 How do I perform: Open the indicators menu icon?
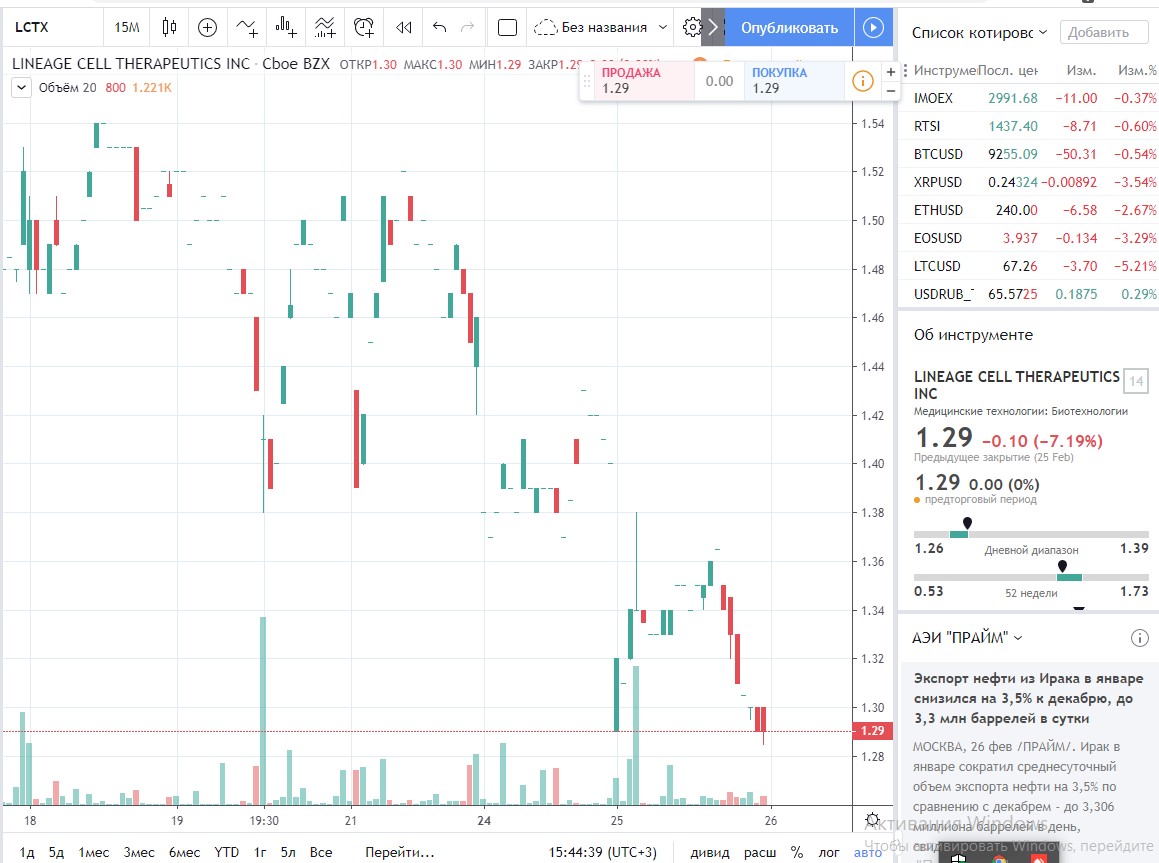(247, 27)
